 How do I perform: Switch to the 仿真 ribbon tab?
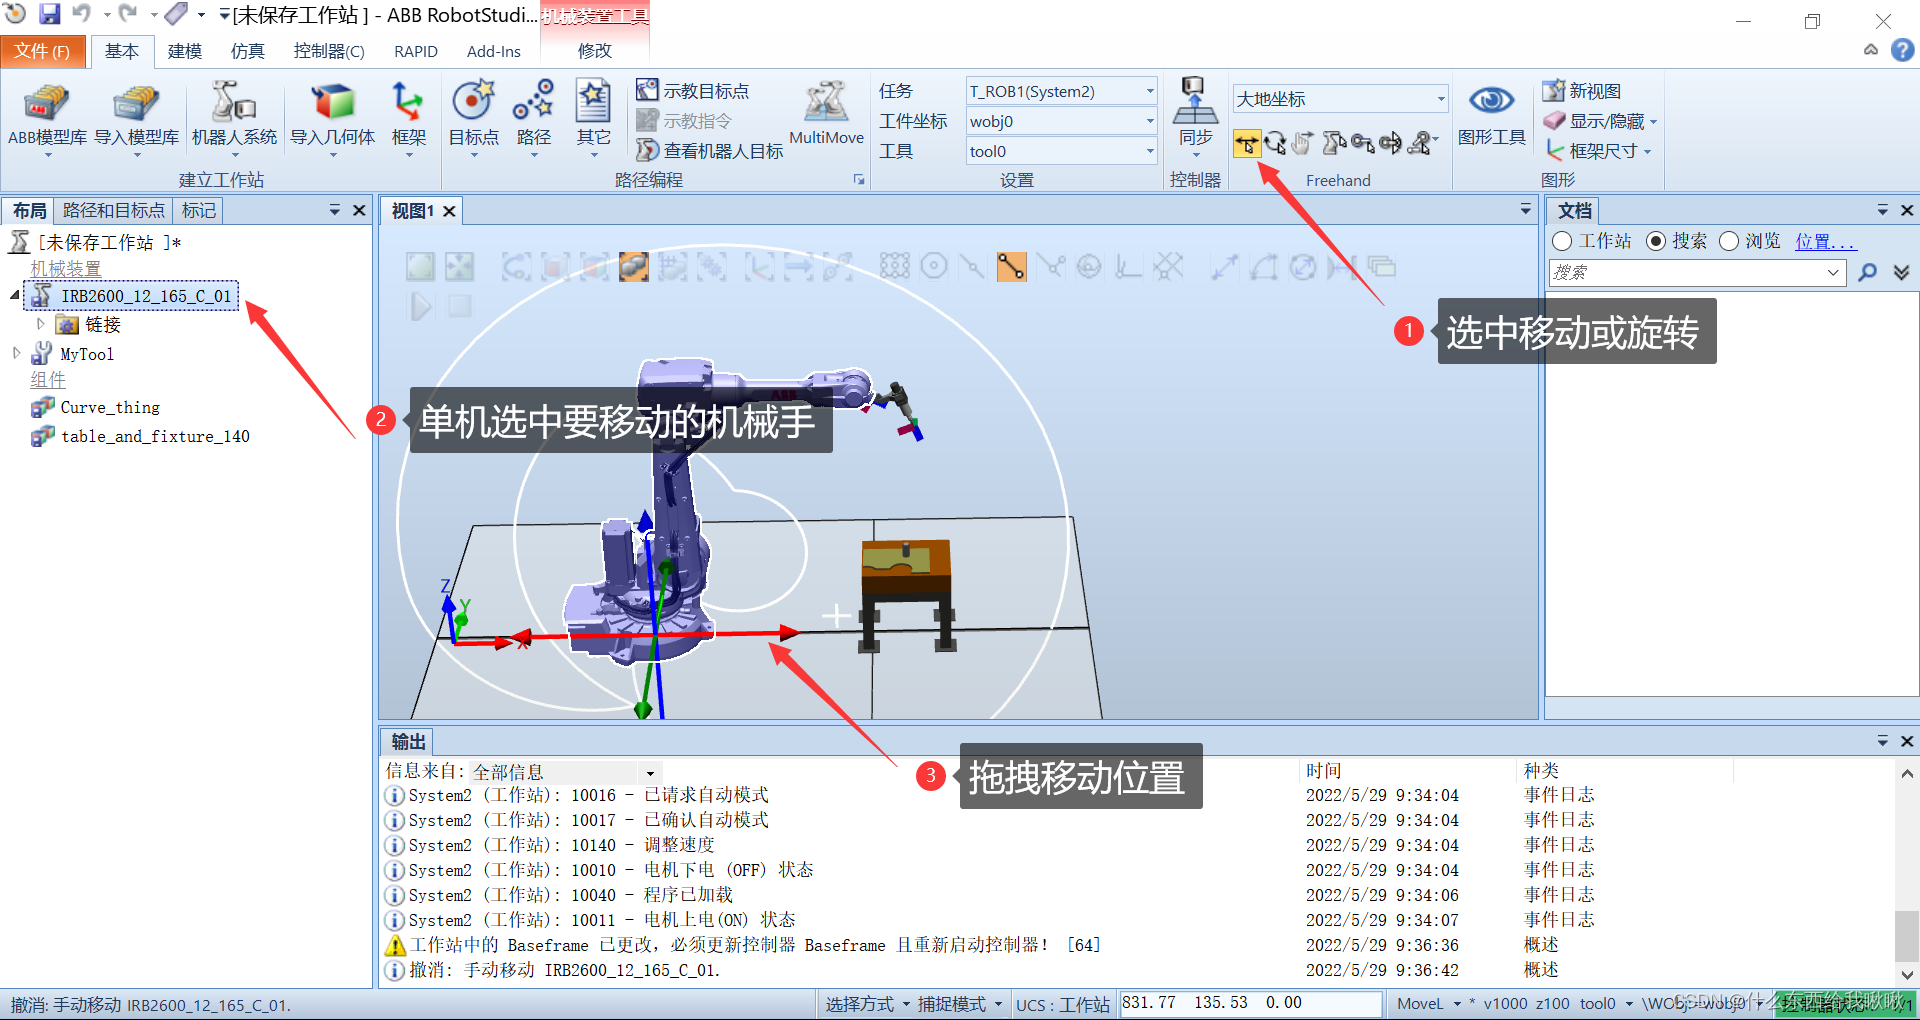click(x=247, y=51)
